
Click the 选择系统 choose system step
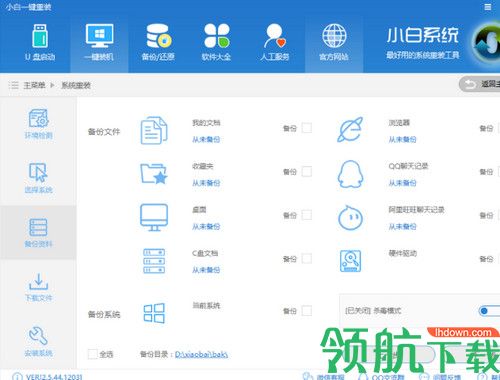click(x=38, y=178)
